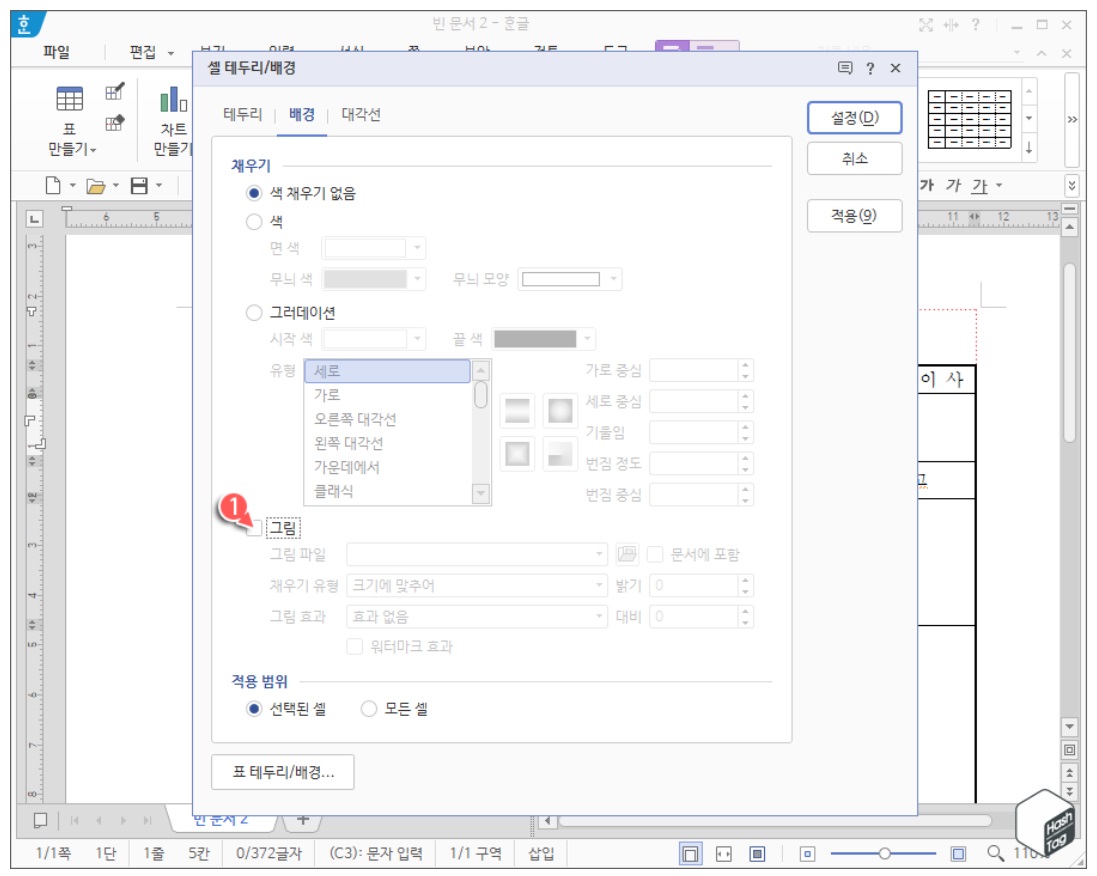1097x876 pixels.
Task: Select the draw table pencil icon
Action: pos(114,91)
